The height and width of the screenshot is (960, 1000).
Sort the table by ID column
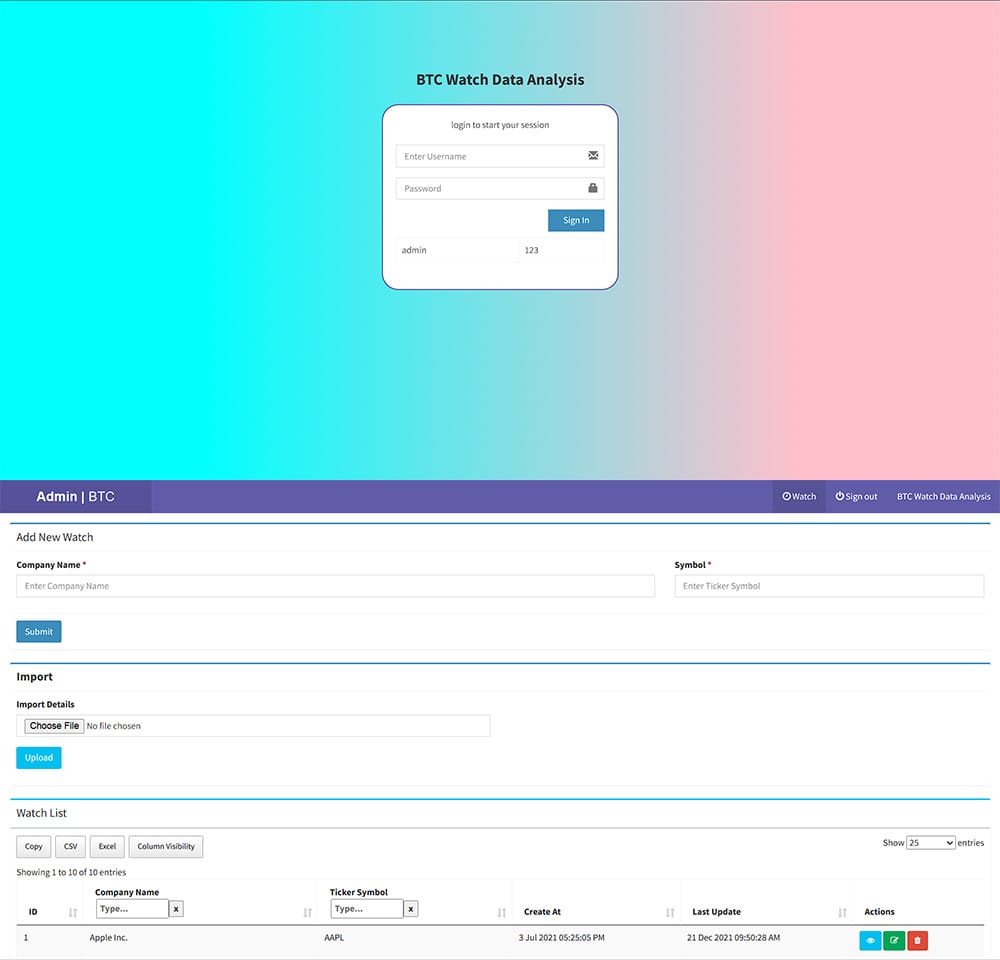(x=73, y=912)
